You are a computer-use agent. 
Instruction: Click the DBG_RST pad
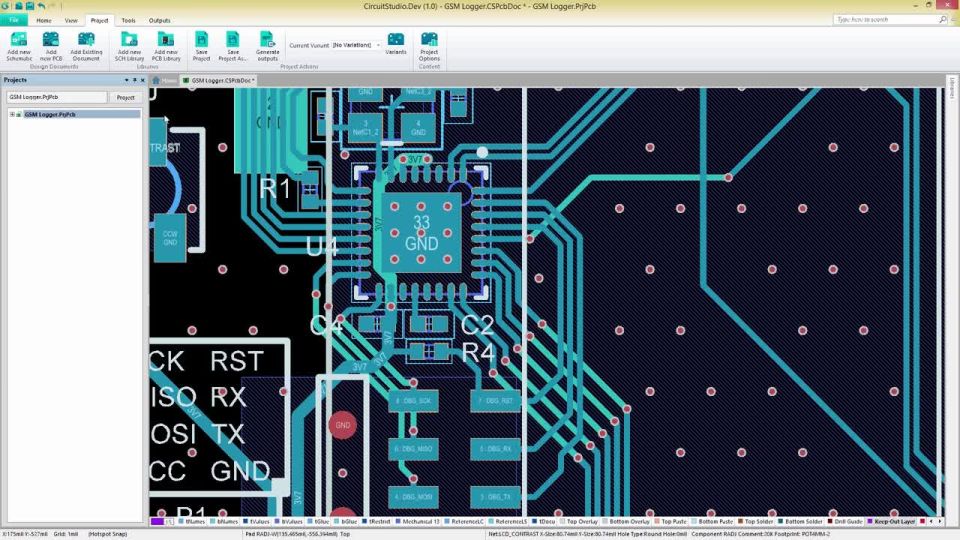click(495, 400)
